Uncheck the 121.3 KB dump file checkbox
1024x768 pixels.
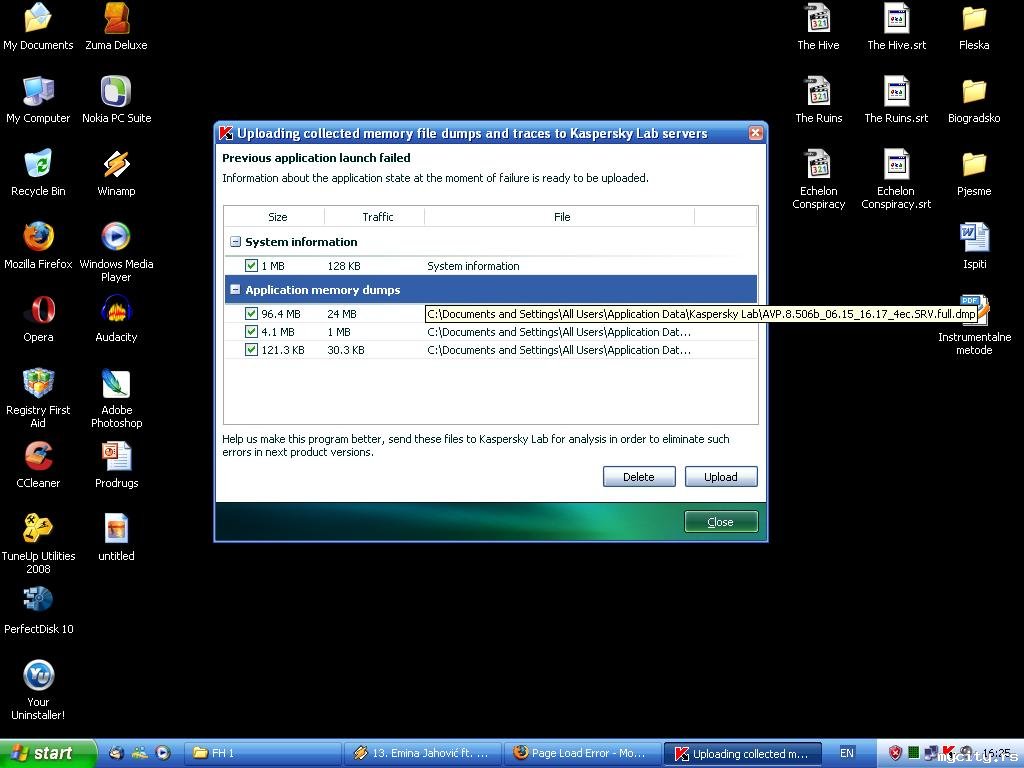click(x=251, y=349)
